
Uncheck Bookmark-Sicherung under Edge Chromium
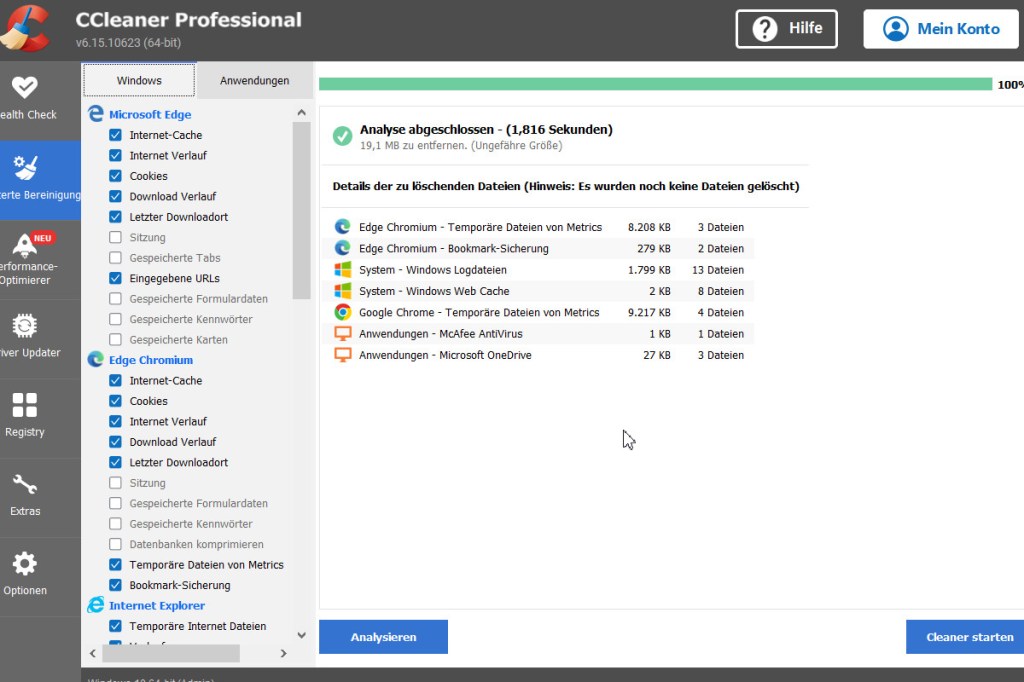pyautogui.click(x=116, y=585)
